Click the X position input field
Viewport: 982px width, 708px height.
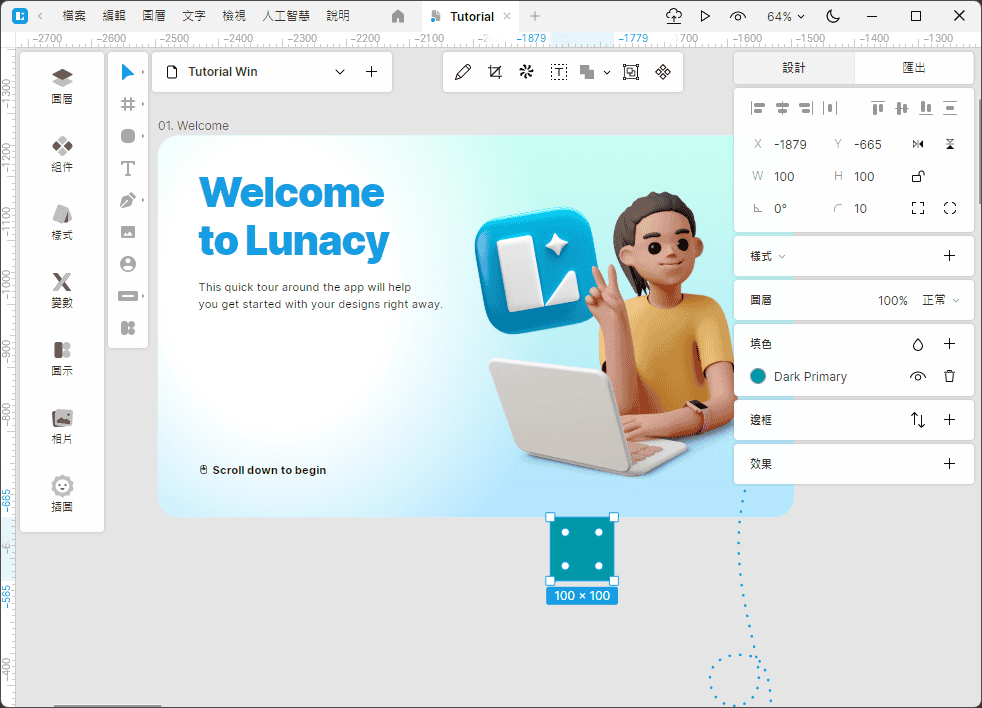click(x=794, y=144)
